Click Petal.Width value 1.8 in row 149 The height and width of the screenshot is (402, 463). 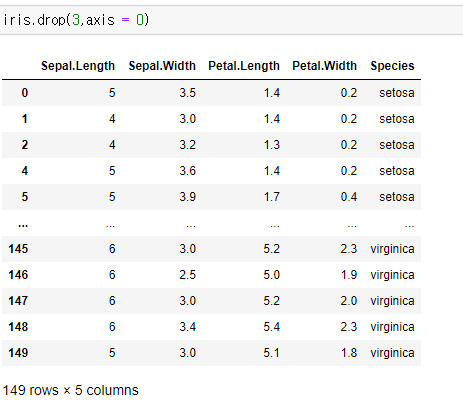point(349,353)
